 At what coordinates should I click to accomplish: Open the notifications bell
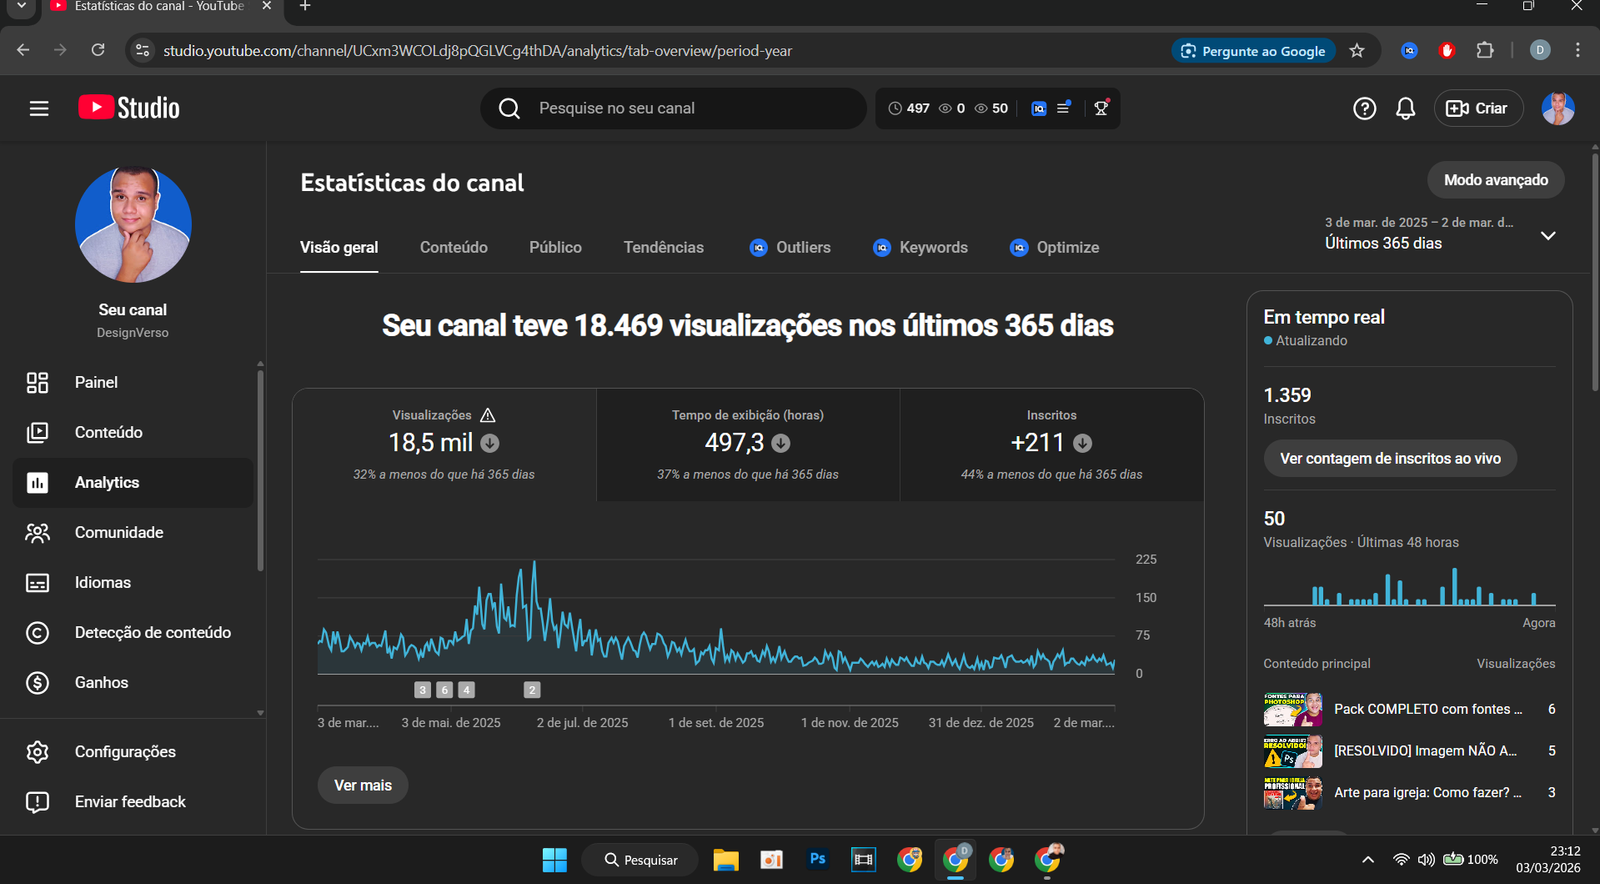1405,108
